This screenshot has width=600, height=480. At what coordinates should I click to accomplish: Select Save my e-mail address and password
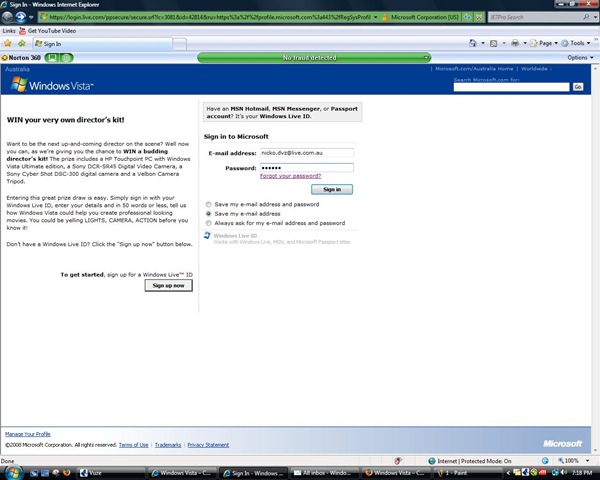pyautogui.click(x=209, y=204)
